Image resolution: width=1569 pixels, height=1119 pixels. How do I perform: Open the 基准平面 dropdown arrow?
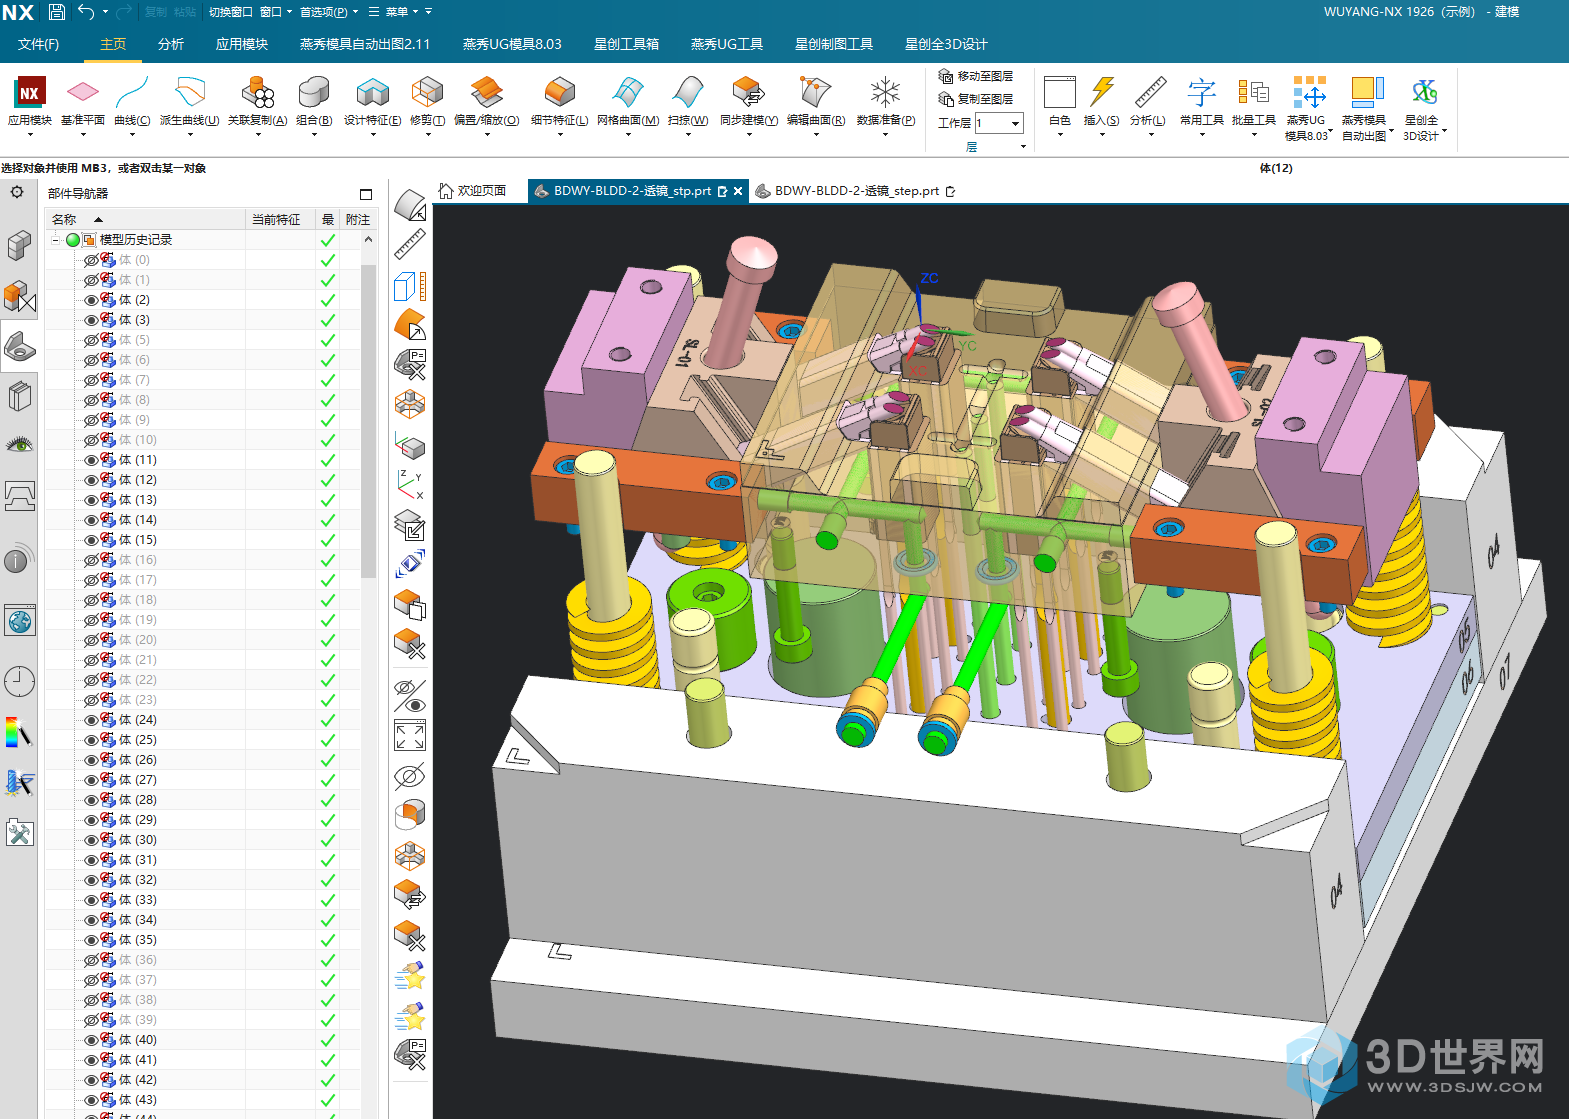(x=82, y=134)
